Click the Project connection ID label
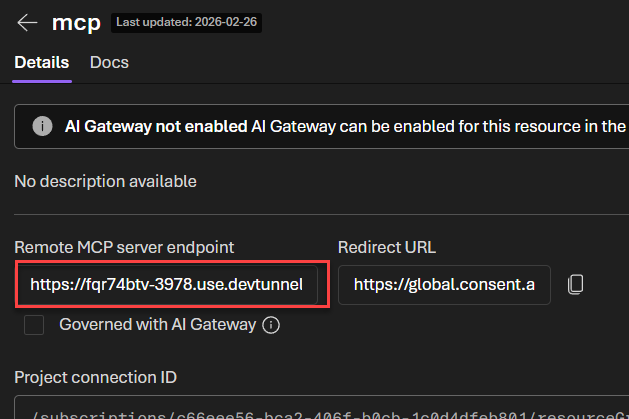Image resolution: width=629 pixels, height=419 pixels. coord(95,377)
